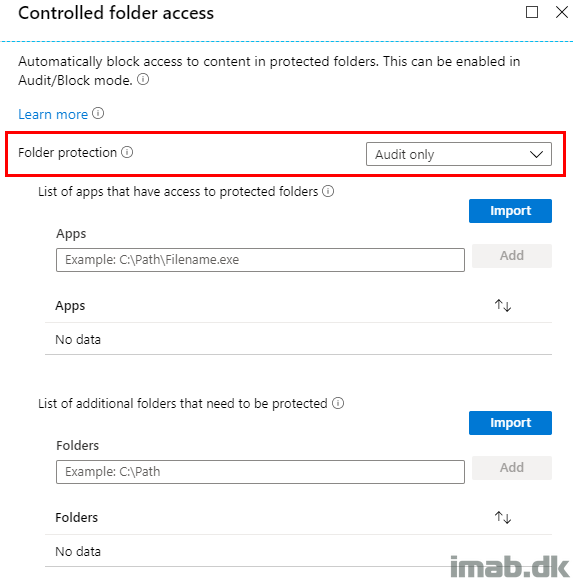Sort the Folders column using arrows
Screen dimensions: 573x579
(503, 517)
